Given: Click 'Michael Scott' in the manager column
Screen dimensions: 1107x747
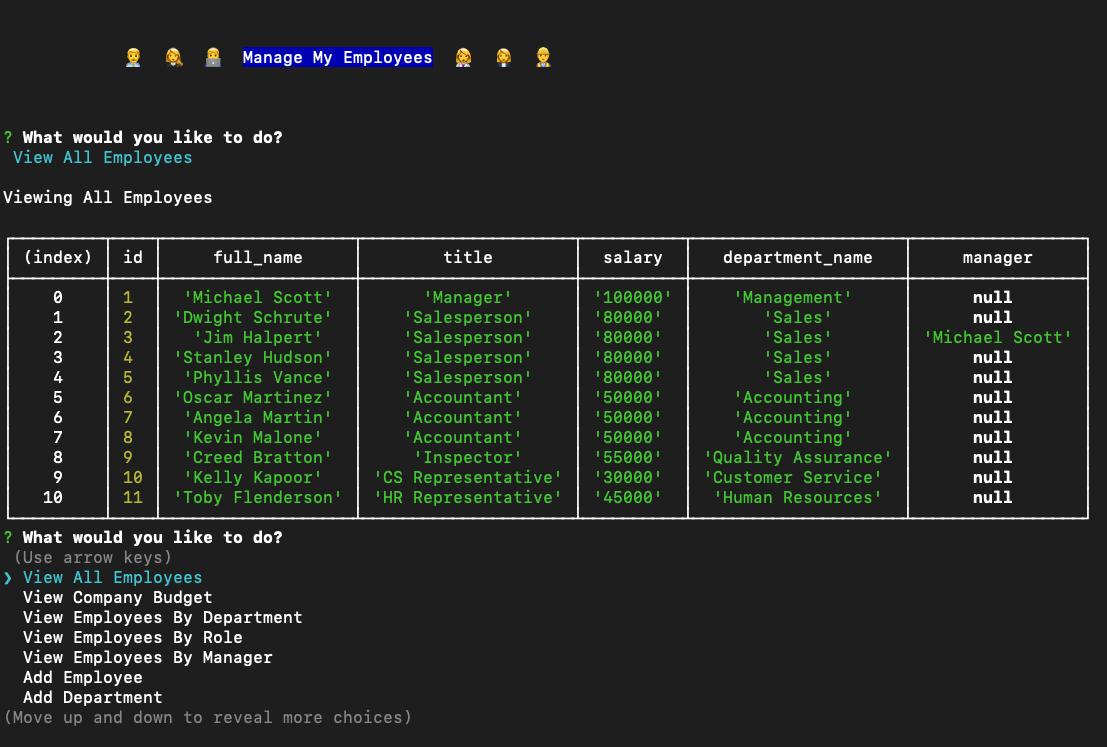Looking at the screenshot, I should click(x=998, y=337).
